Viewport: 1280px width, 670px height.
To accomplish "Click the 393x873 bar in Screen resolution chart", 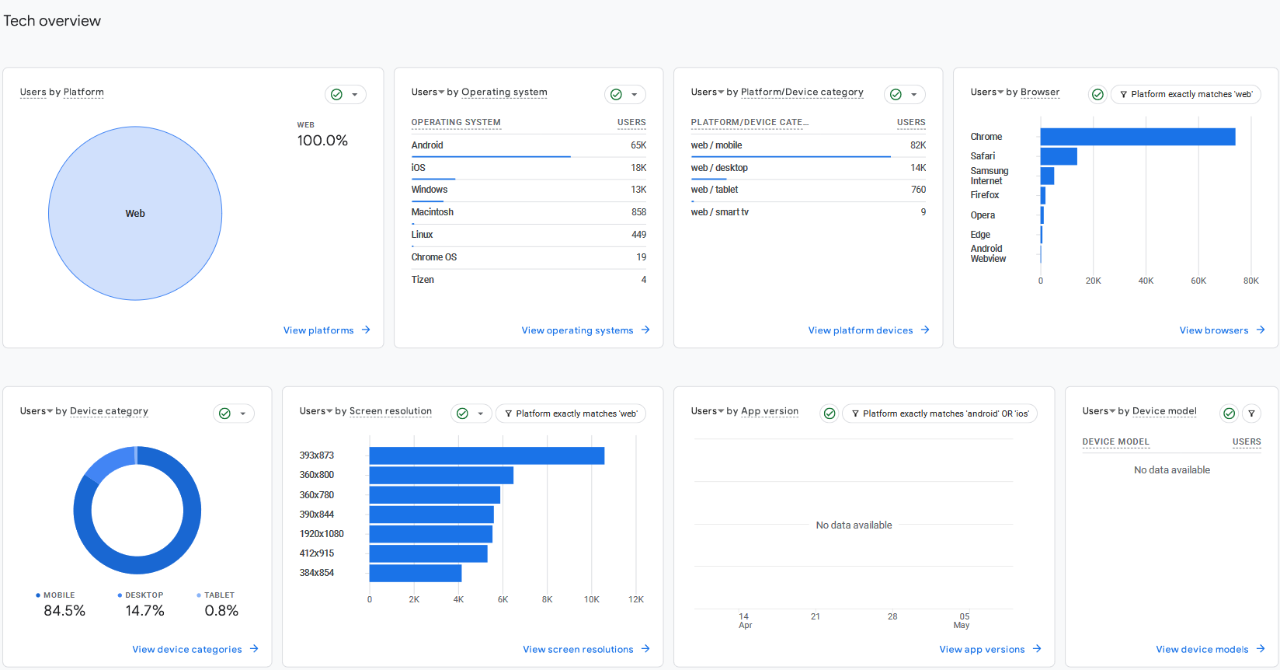I will (486, 456).
